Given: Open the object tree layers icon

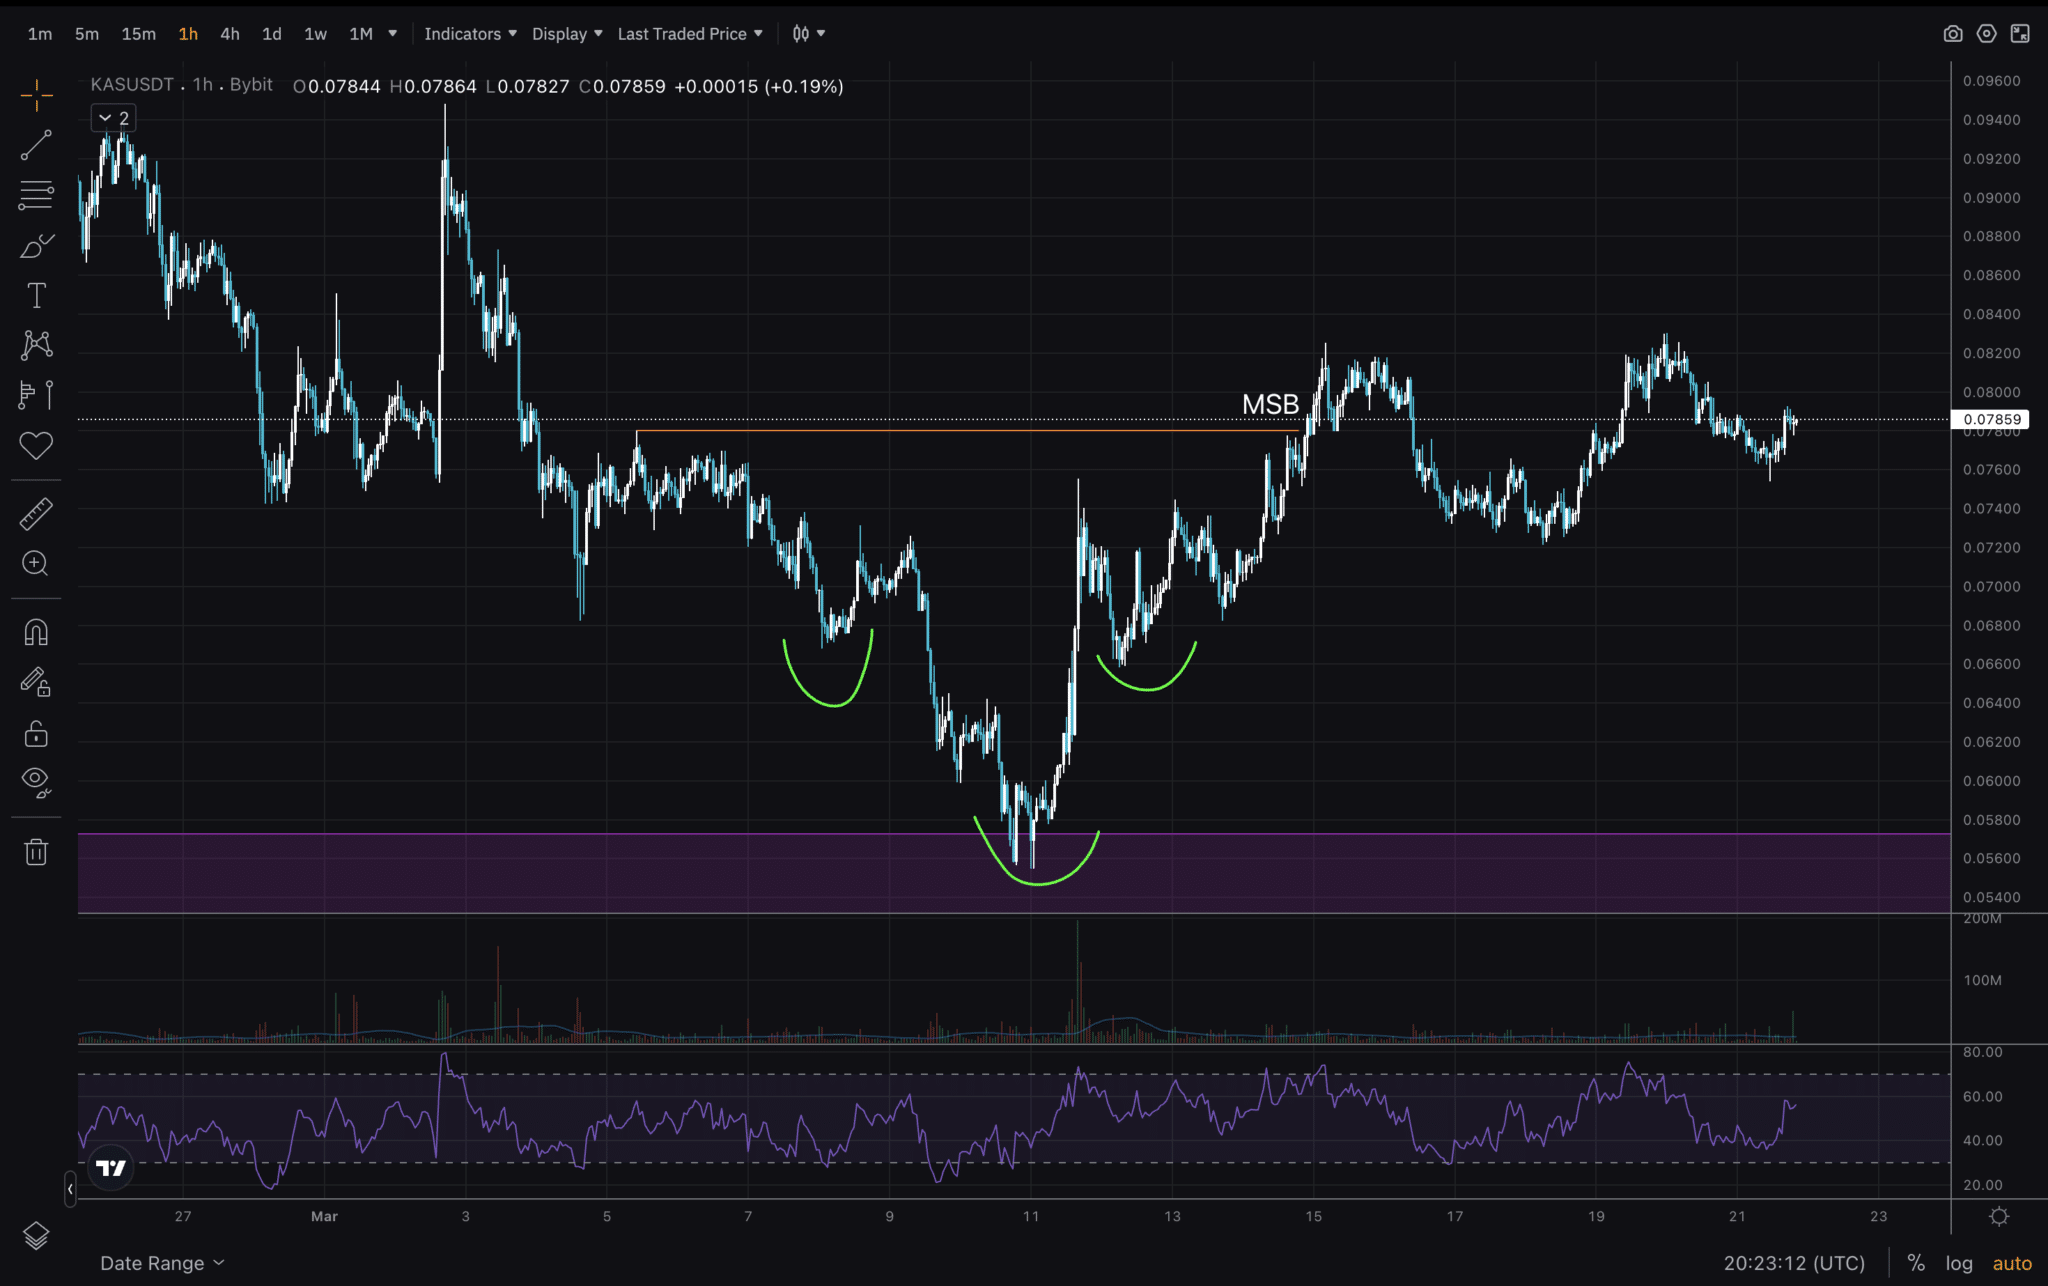Looking at the screenshot, I should (x=36, y=1236).
